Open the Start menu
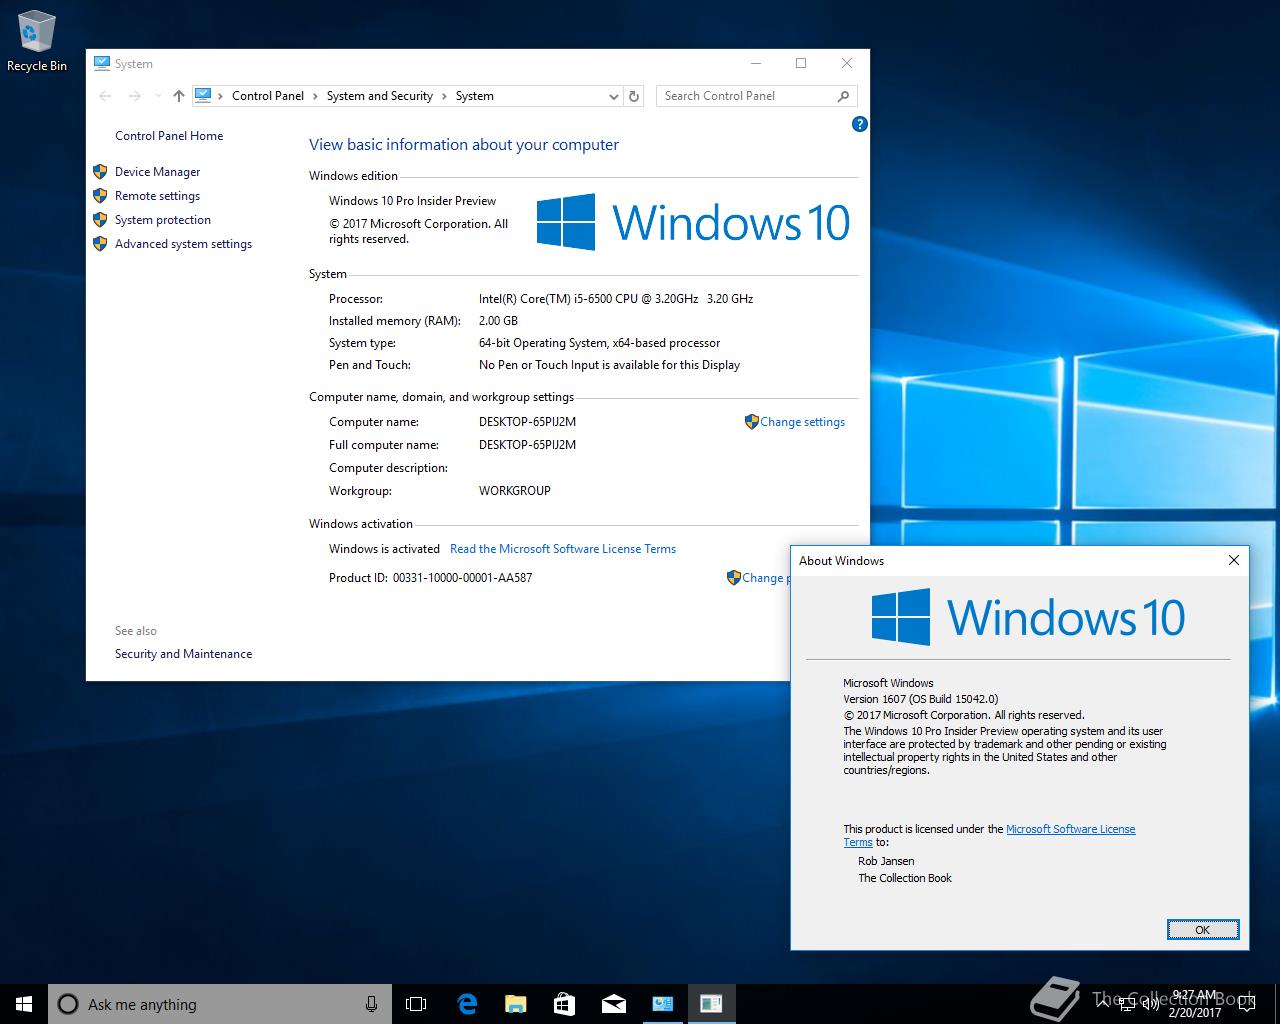Viewport: 1280px width, 1024px height. tap(24, 1004)
